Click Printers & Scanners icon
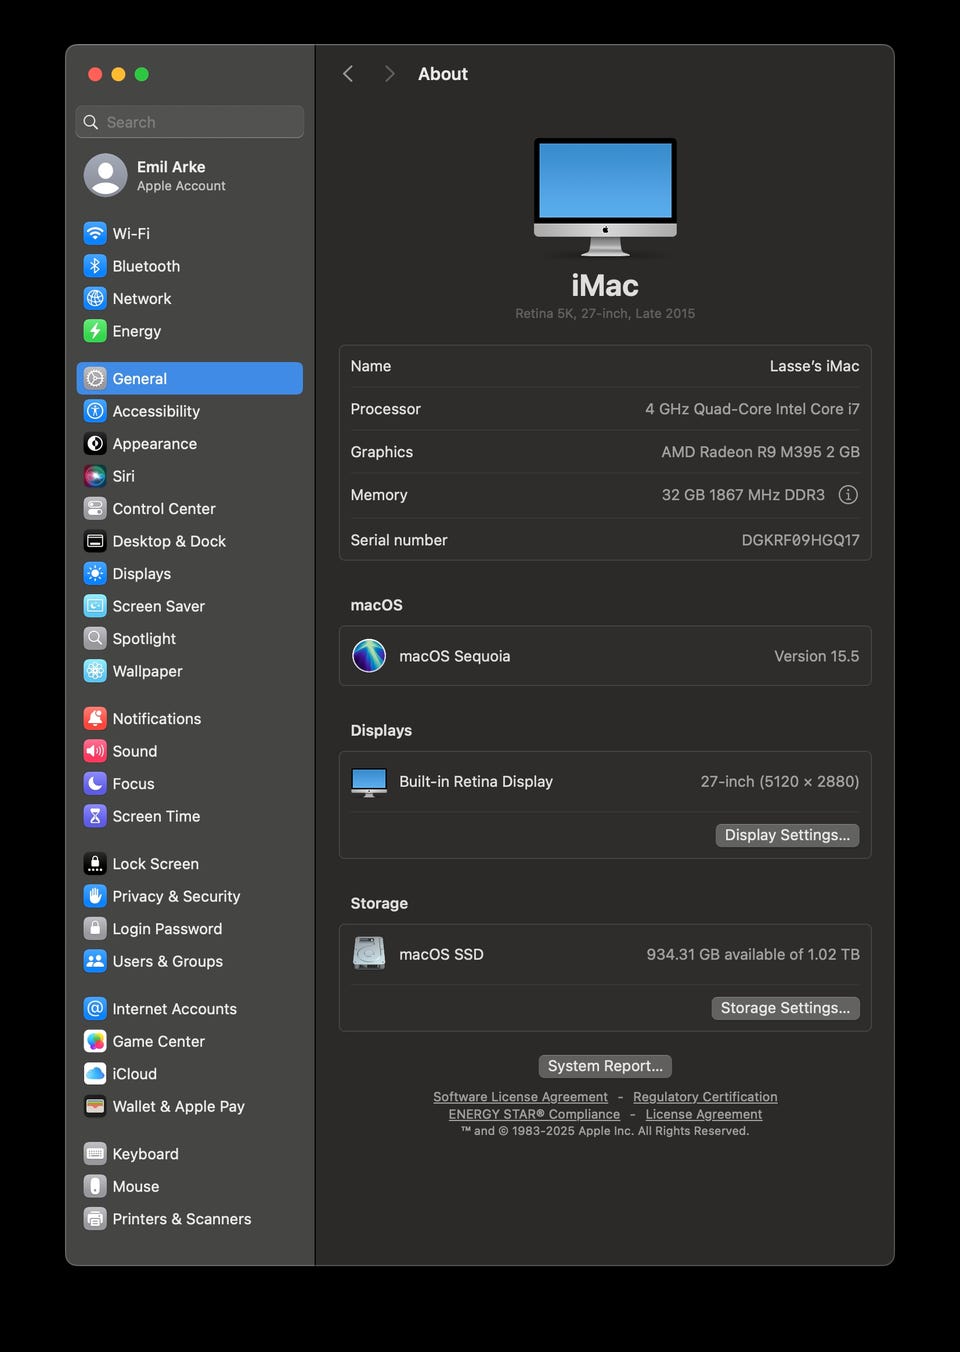 (x=95, y=1218)
